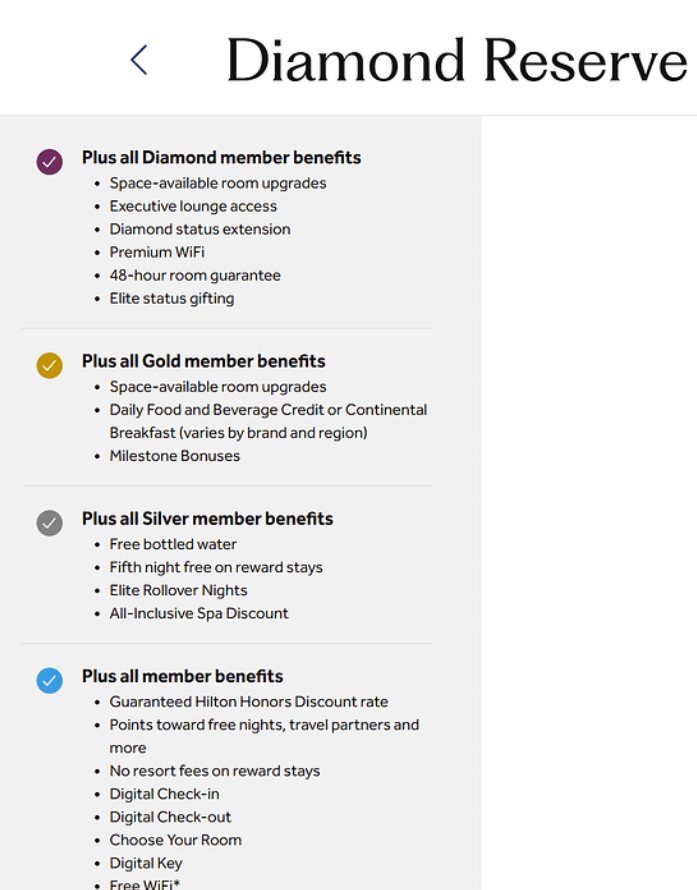Select 'Elite status gifting' benefit

(172, 298)
